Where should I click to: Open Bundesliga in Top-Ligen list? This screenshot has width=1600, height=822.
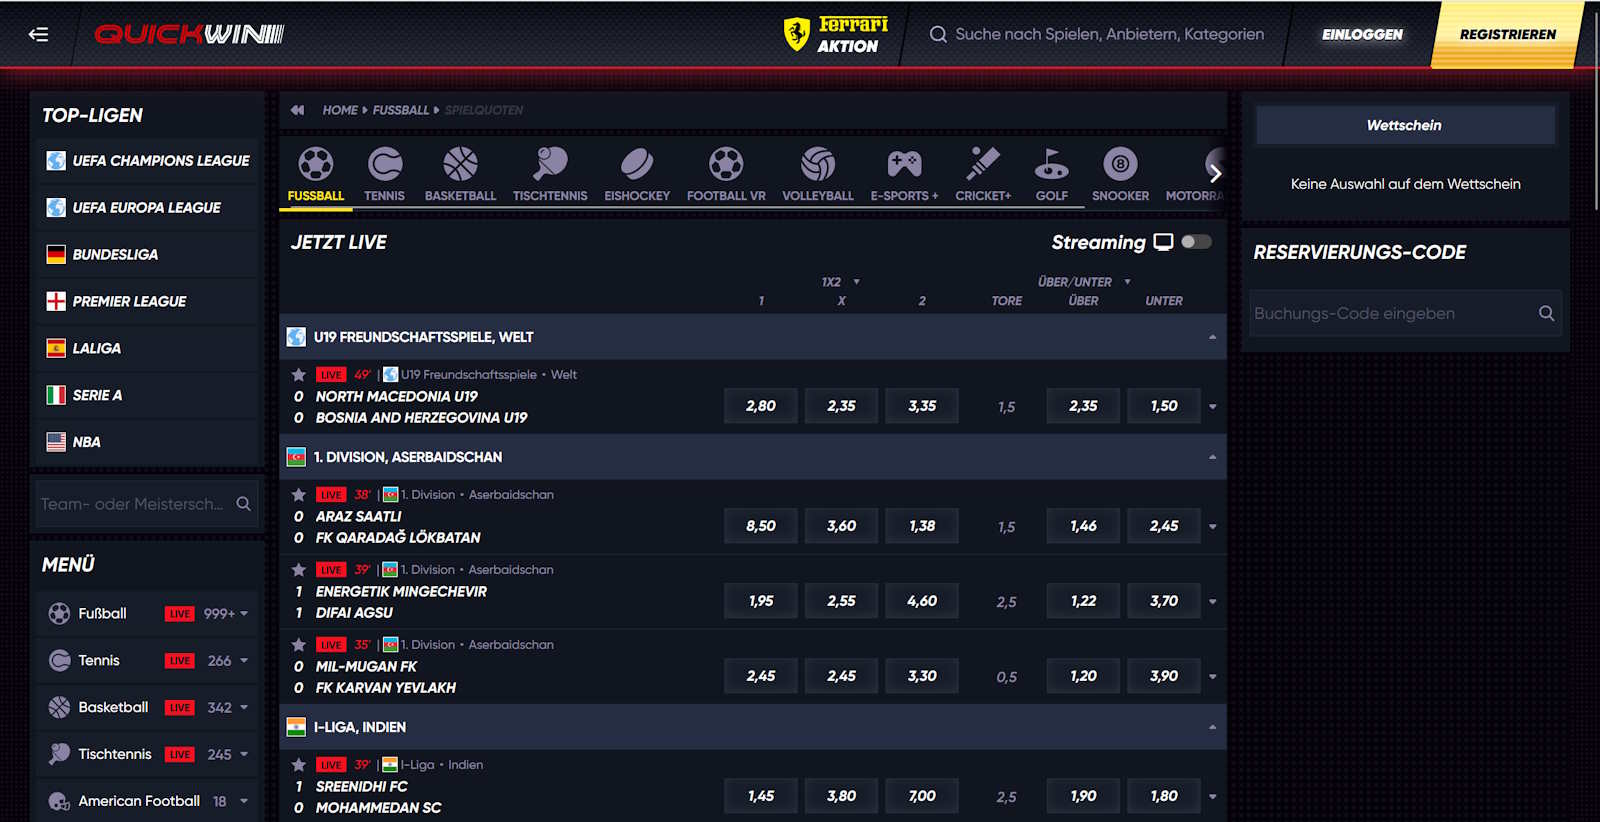click(x=115, y=255)
